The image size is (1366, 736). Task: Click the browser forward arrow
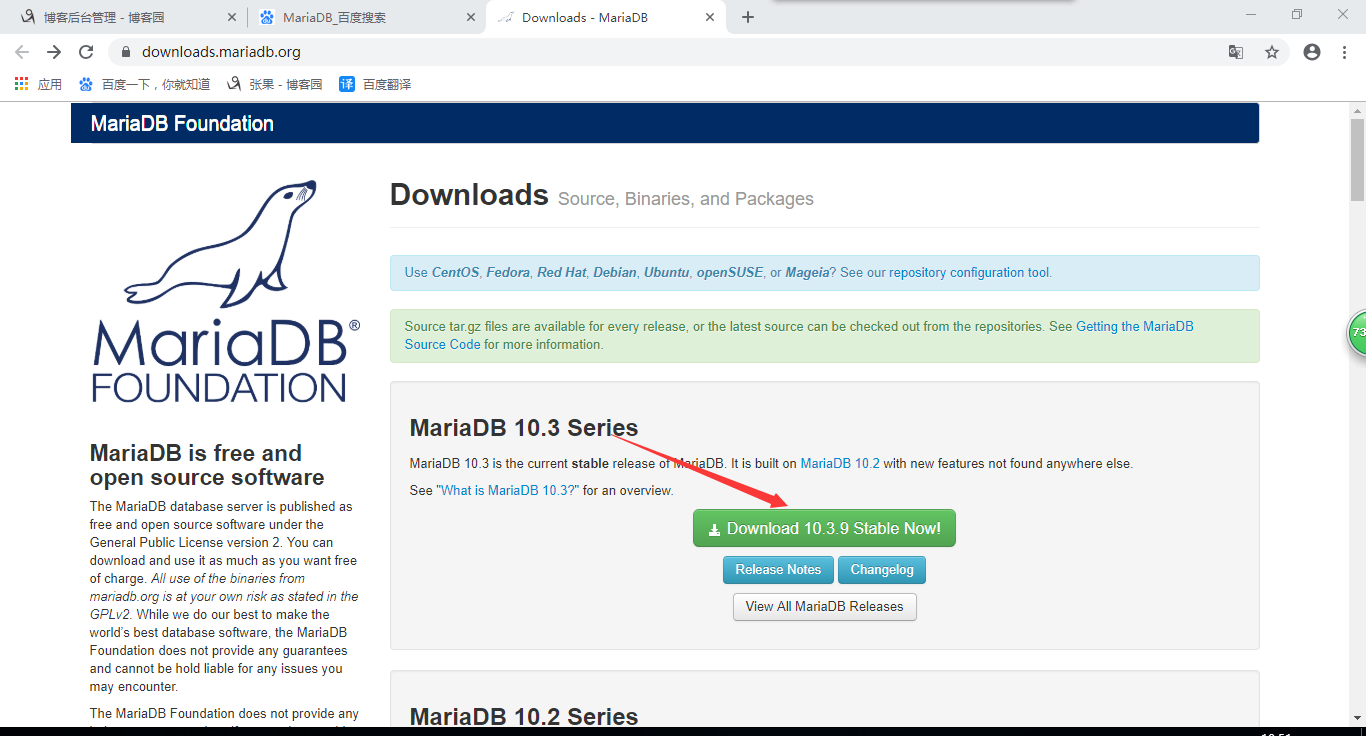(x=54, y=52)
